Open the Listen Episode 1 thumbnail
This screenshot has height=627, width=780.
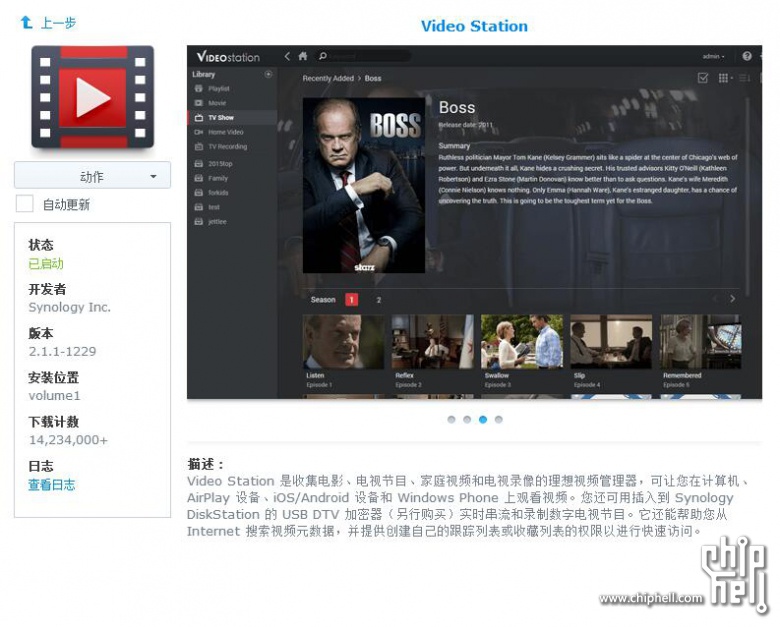click(343, 341)
